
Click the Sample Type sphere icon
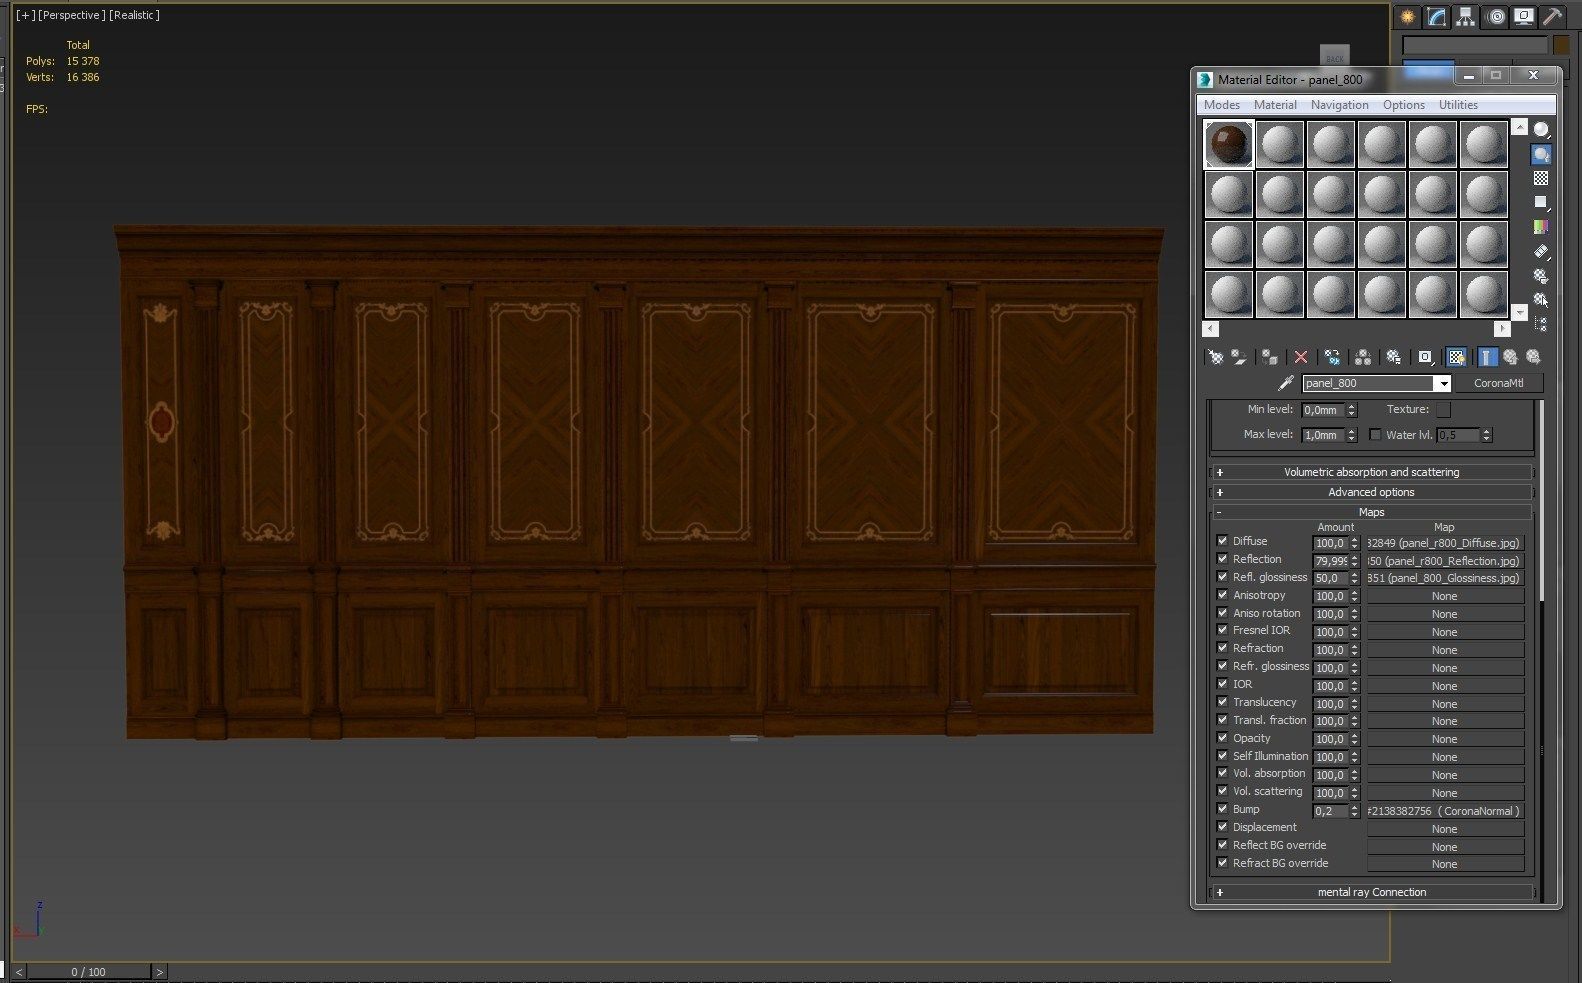click(1541, 130)
